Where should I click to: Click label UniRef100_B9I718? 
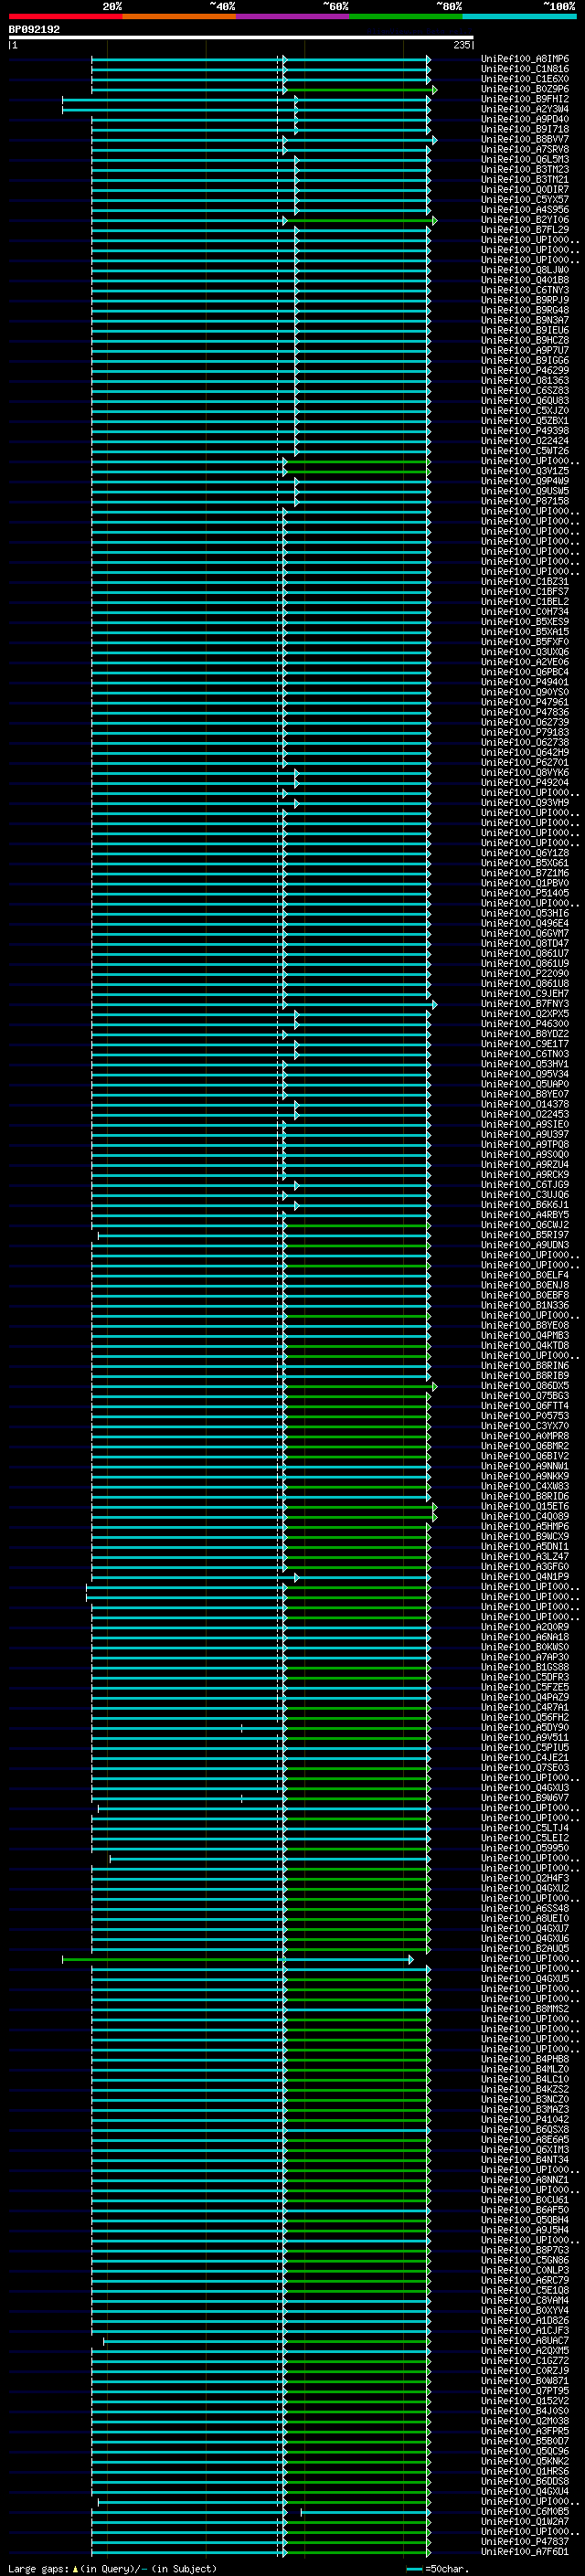tap(525, 130)
